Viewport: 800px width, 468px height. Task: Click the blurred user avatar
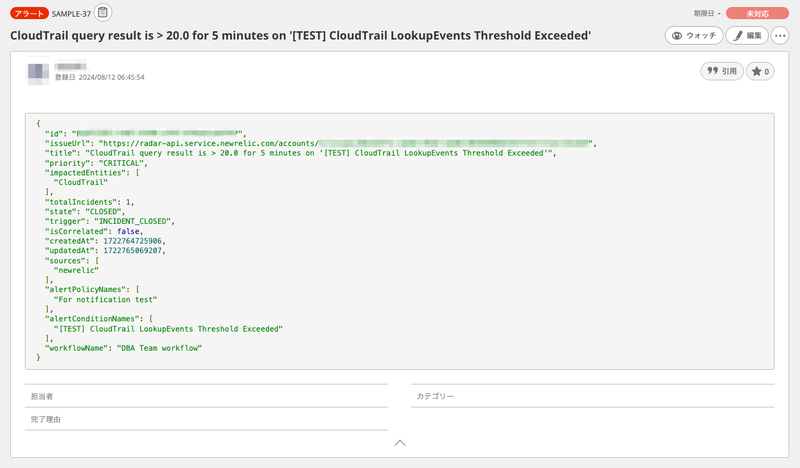click(38, 73)
